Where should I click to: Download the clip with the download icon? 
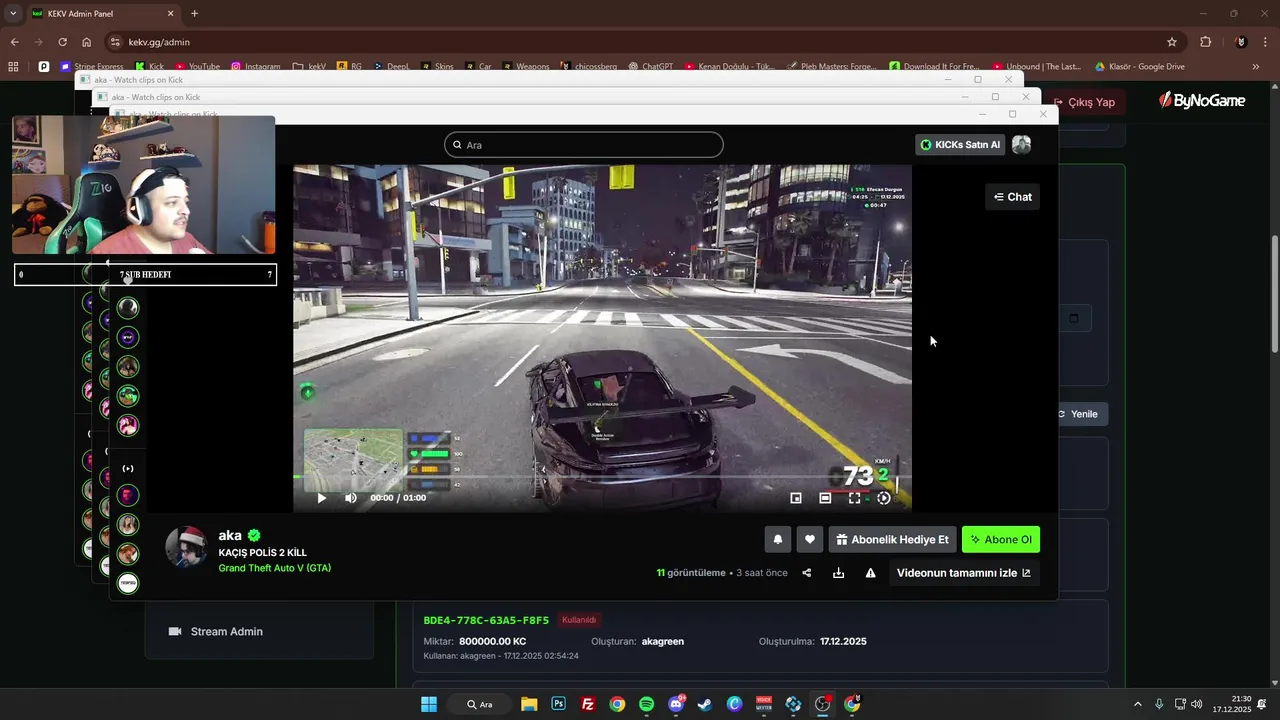[838, 573]
